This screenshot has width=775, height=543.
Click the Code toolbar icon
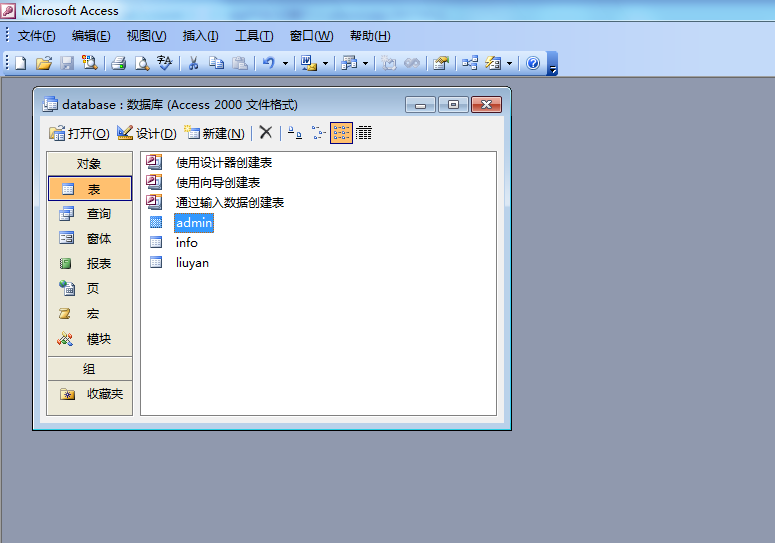pyautogui.click(x=389, y=63)
